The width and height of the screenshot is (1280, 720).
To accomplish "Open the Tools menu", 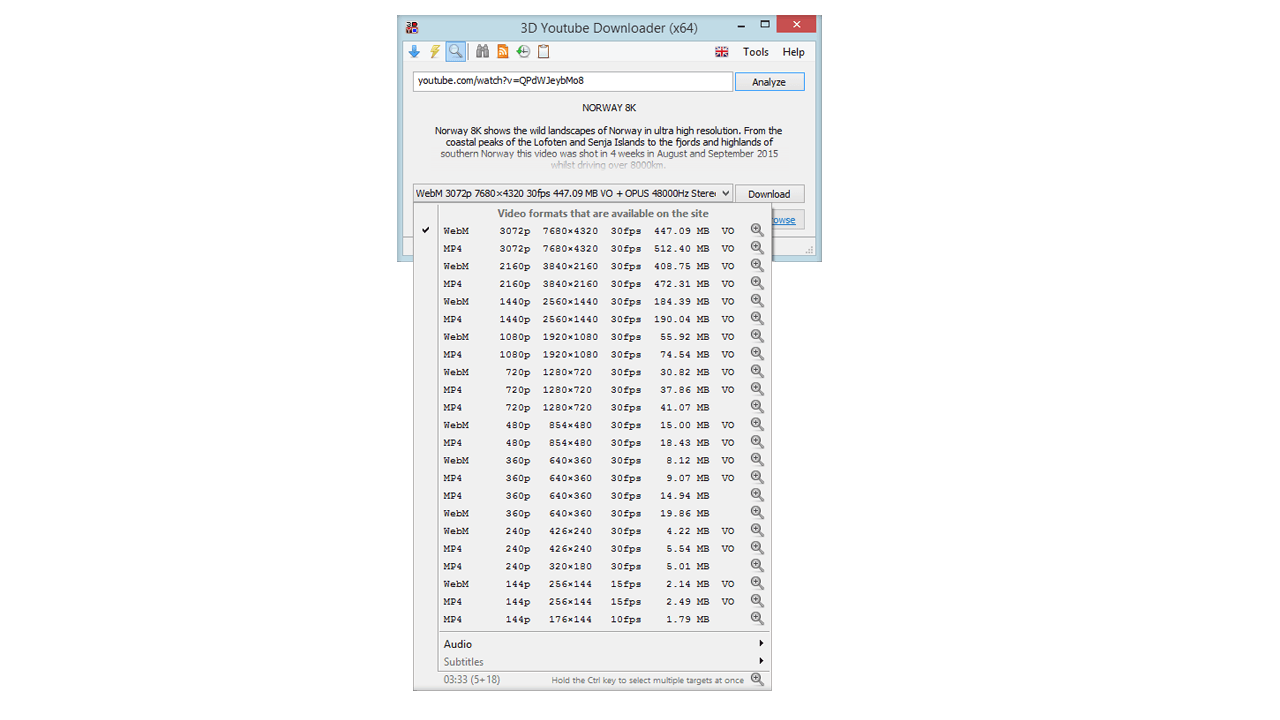I will tap(755, 51).
